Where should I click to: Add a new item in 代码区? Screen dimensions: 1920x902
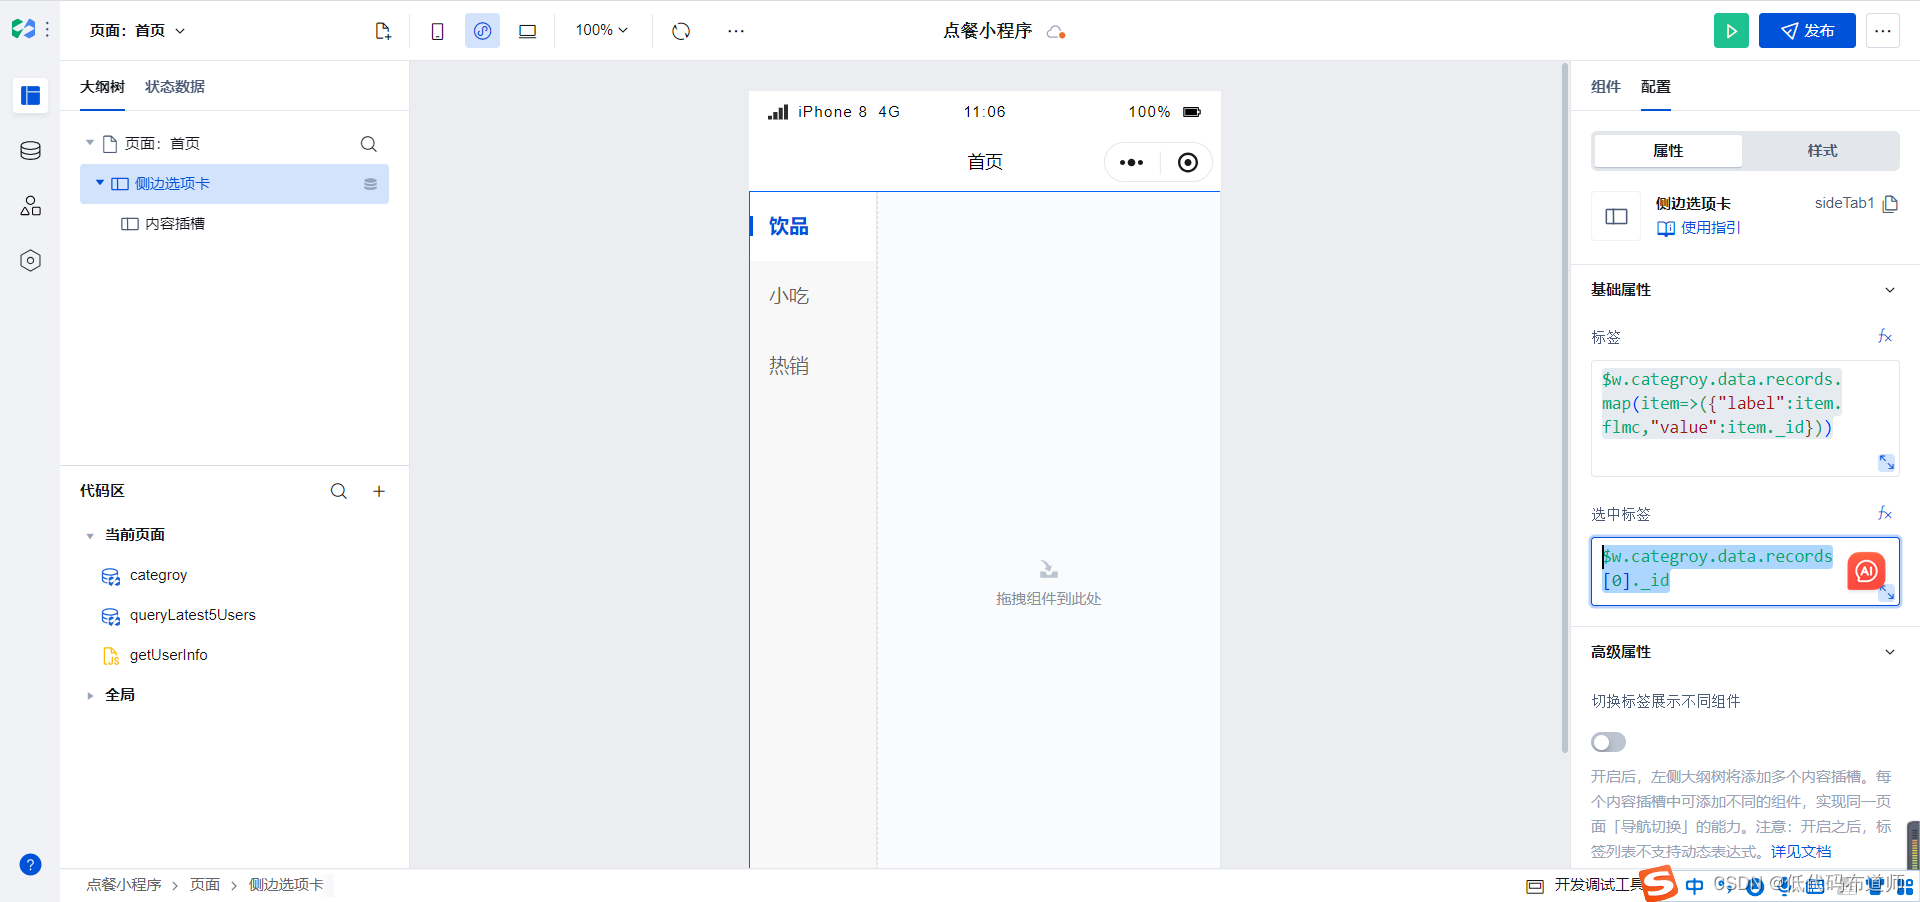[379, 491]
